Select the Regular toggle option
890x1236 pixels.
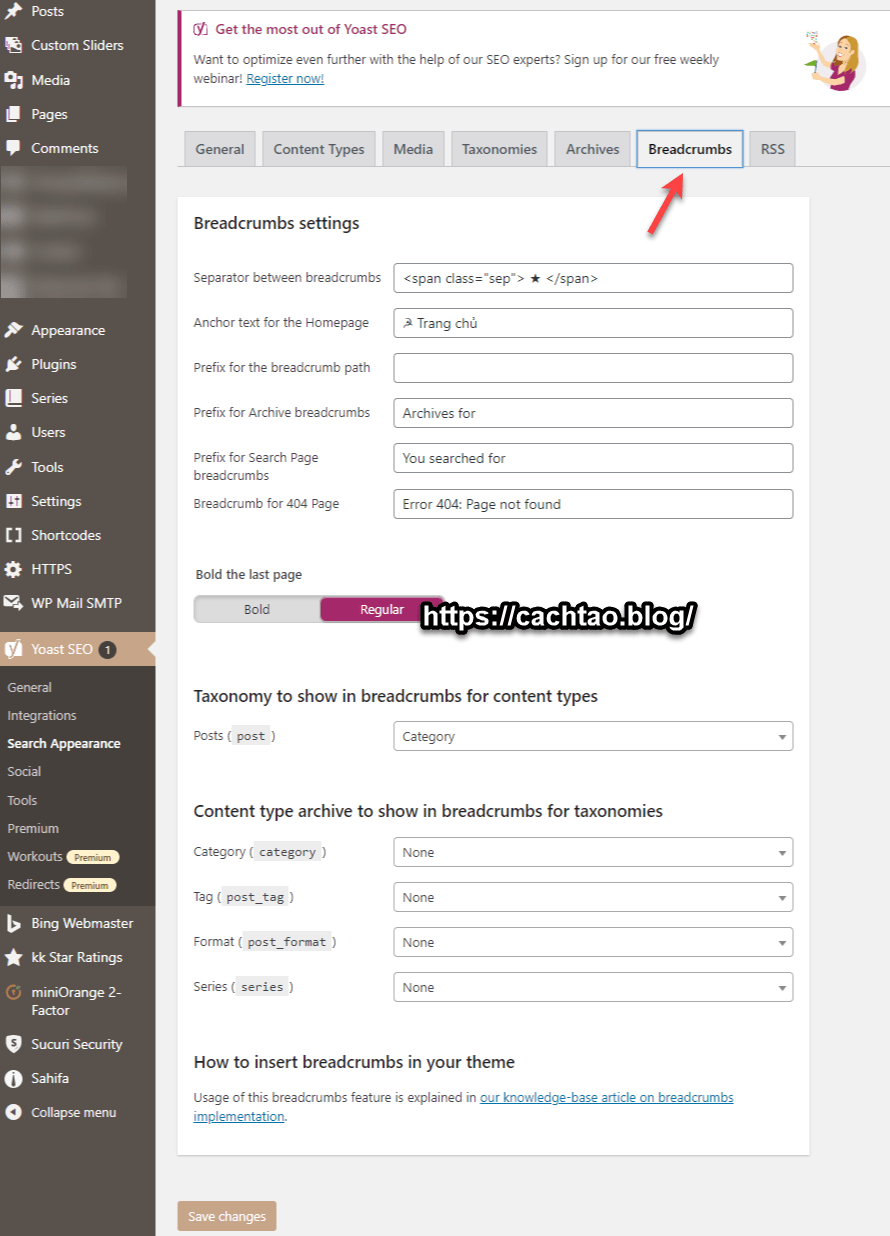[382, 609]
